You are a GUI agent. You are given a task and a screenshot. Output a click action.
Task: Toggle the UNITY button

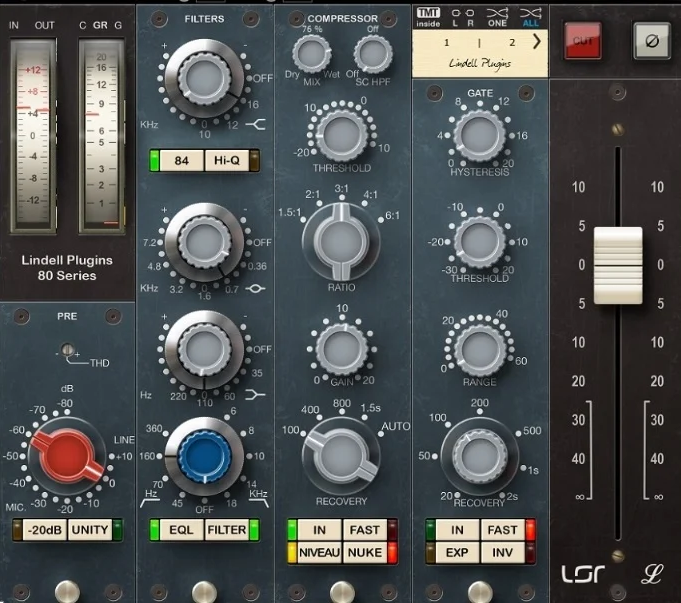coord(89,530)
